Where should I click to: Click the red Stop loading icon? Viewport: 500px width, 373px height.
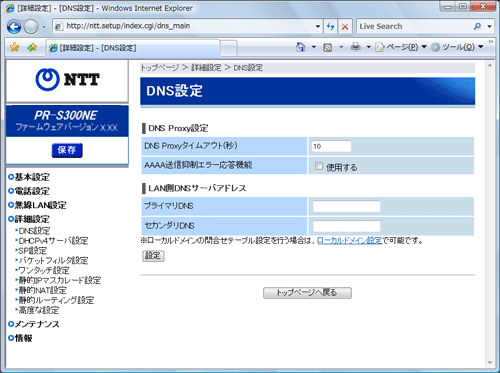pos(345,26)
